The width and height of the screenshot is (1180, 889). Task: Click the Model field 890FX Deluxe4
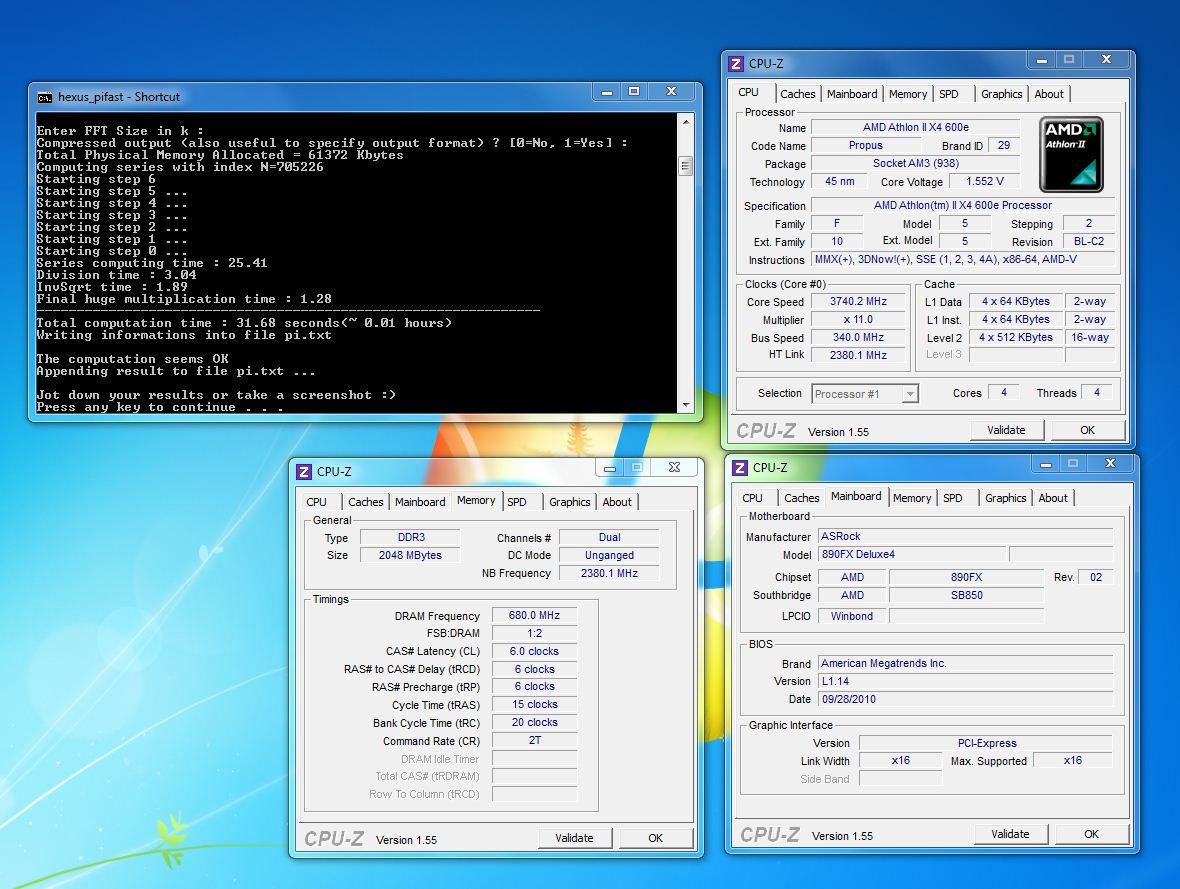(912, 555)
